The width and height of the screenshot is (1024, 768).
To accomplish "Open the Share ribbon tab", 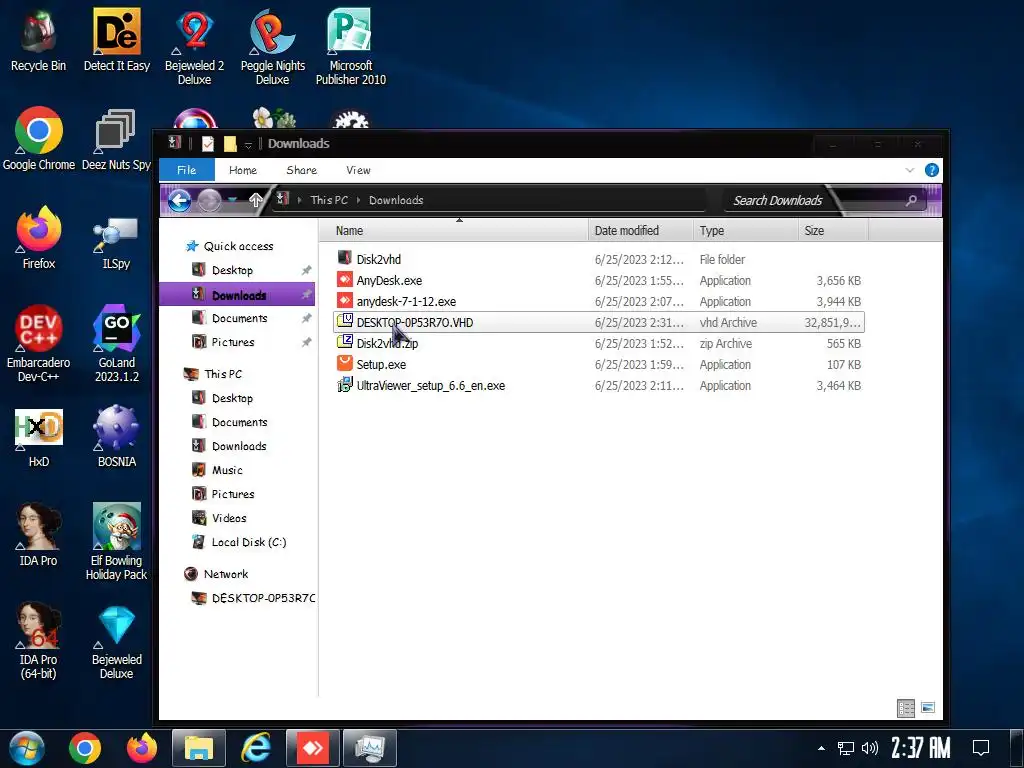I will (x=302, y=170).
